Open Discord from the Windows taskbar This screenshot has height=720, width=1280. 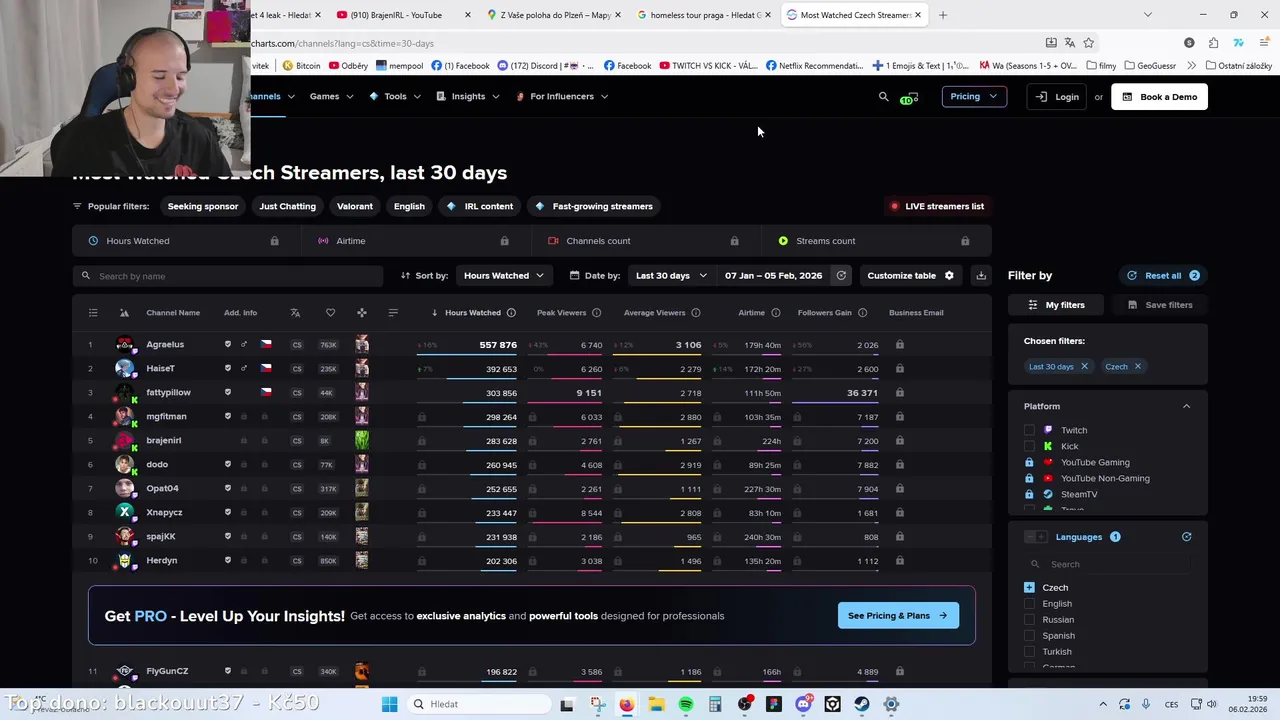point(803,704)
